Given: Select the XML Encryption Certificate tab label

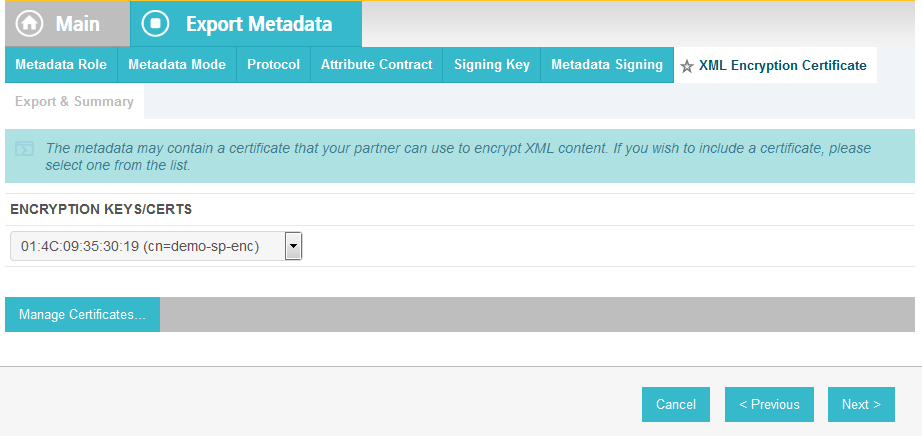Looking at the screenshot, I should click(783, 65).
